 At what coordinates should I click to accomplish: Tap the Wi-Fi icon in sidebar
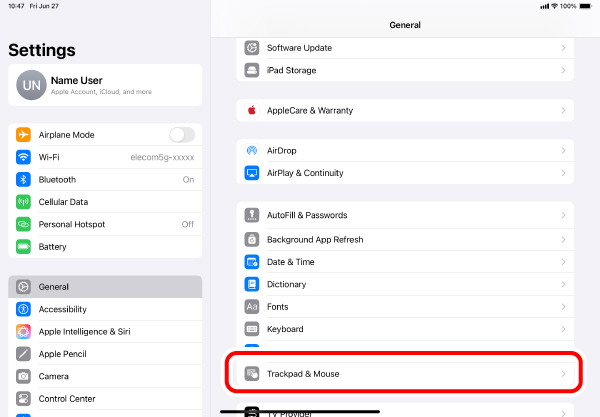[23, 157]
